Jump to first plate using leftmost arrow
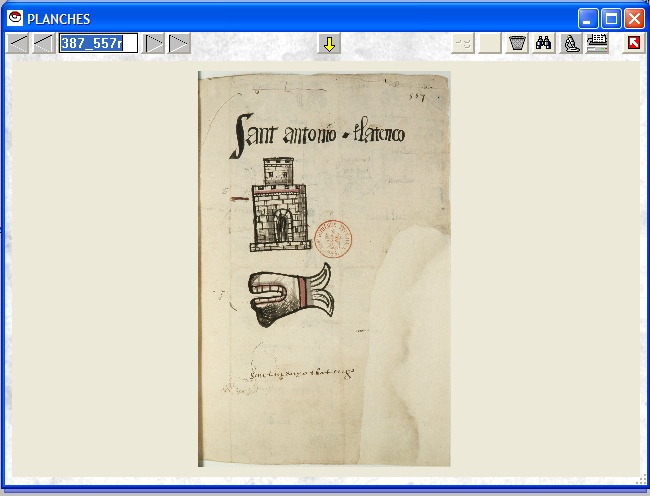Image resolution: width=650 pixels, height=496 pixels. tap(19, 43)
